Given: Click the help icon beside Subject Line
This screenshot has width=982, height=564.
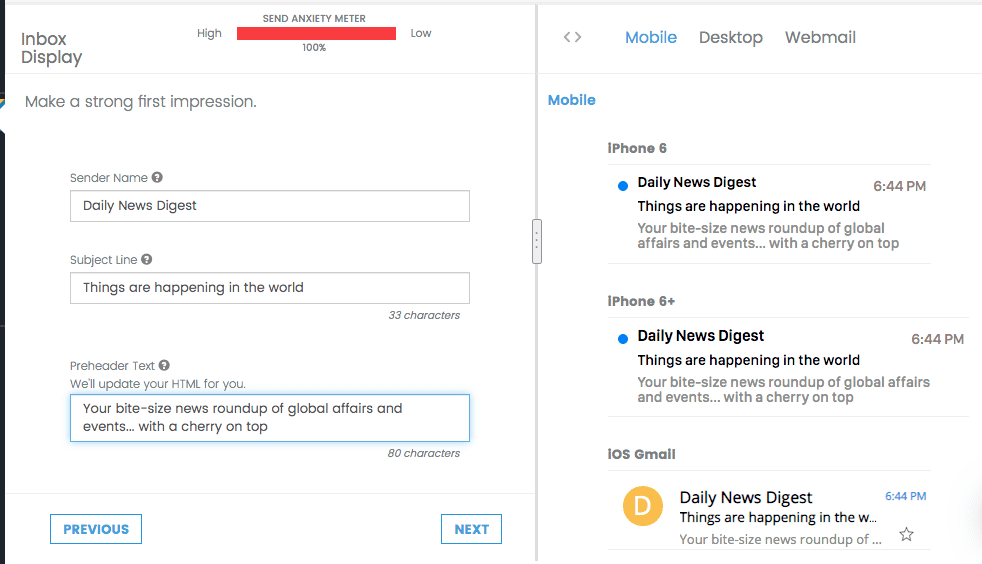Looking at the screenshot, I should [147, 260].
